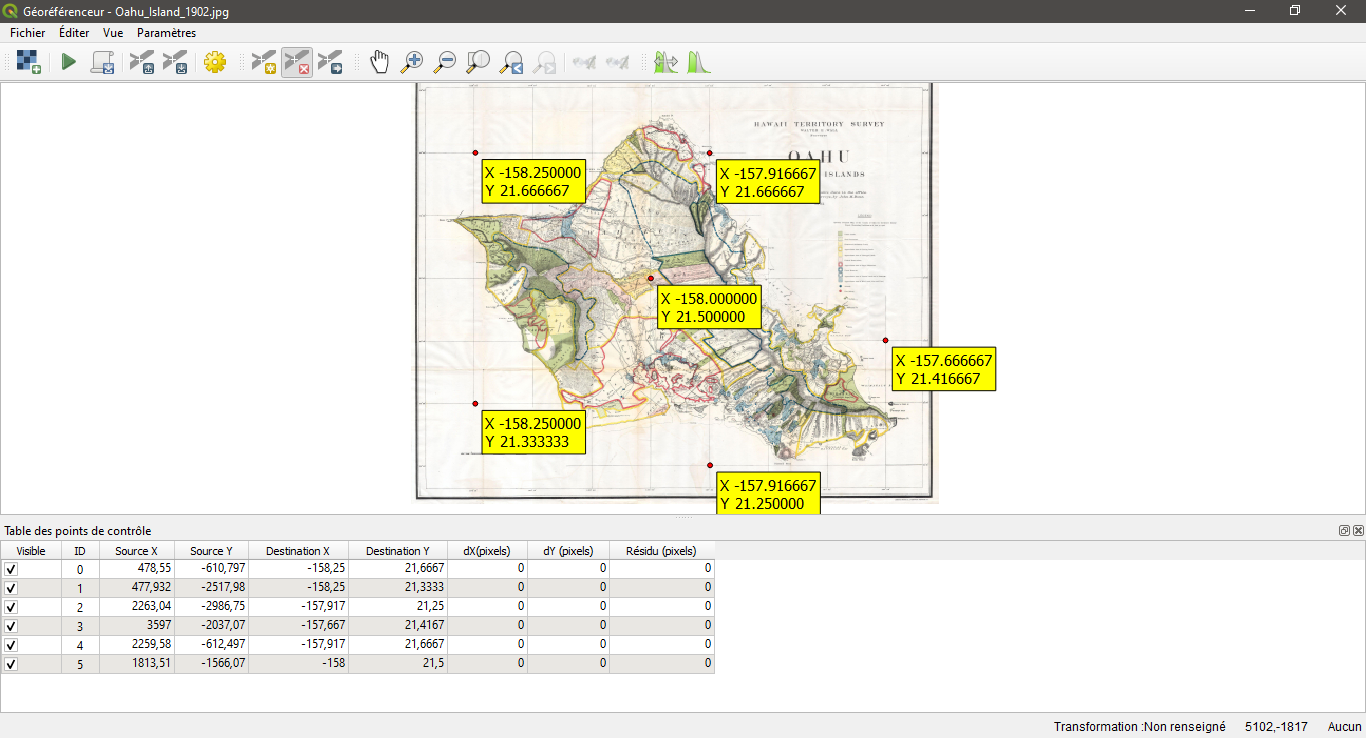Click Destination Y cell 21,5

(x=398, y=664)
